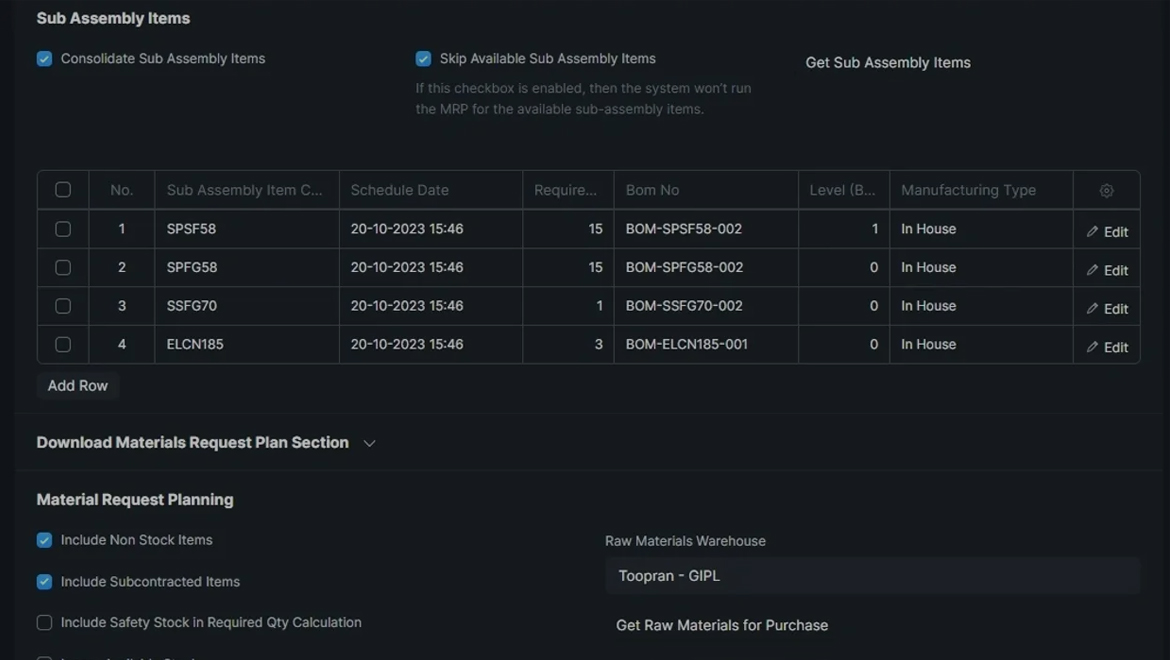The image size is (1170, 660).
Task: Select all rows with header checkbox
Action: (x=63, y=190)
